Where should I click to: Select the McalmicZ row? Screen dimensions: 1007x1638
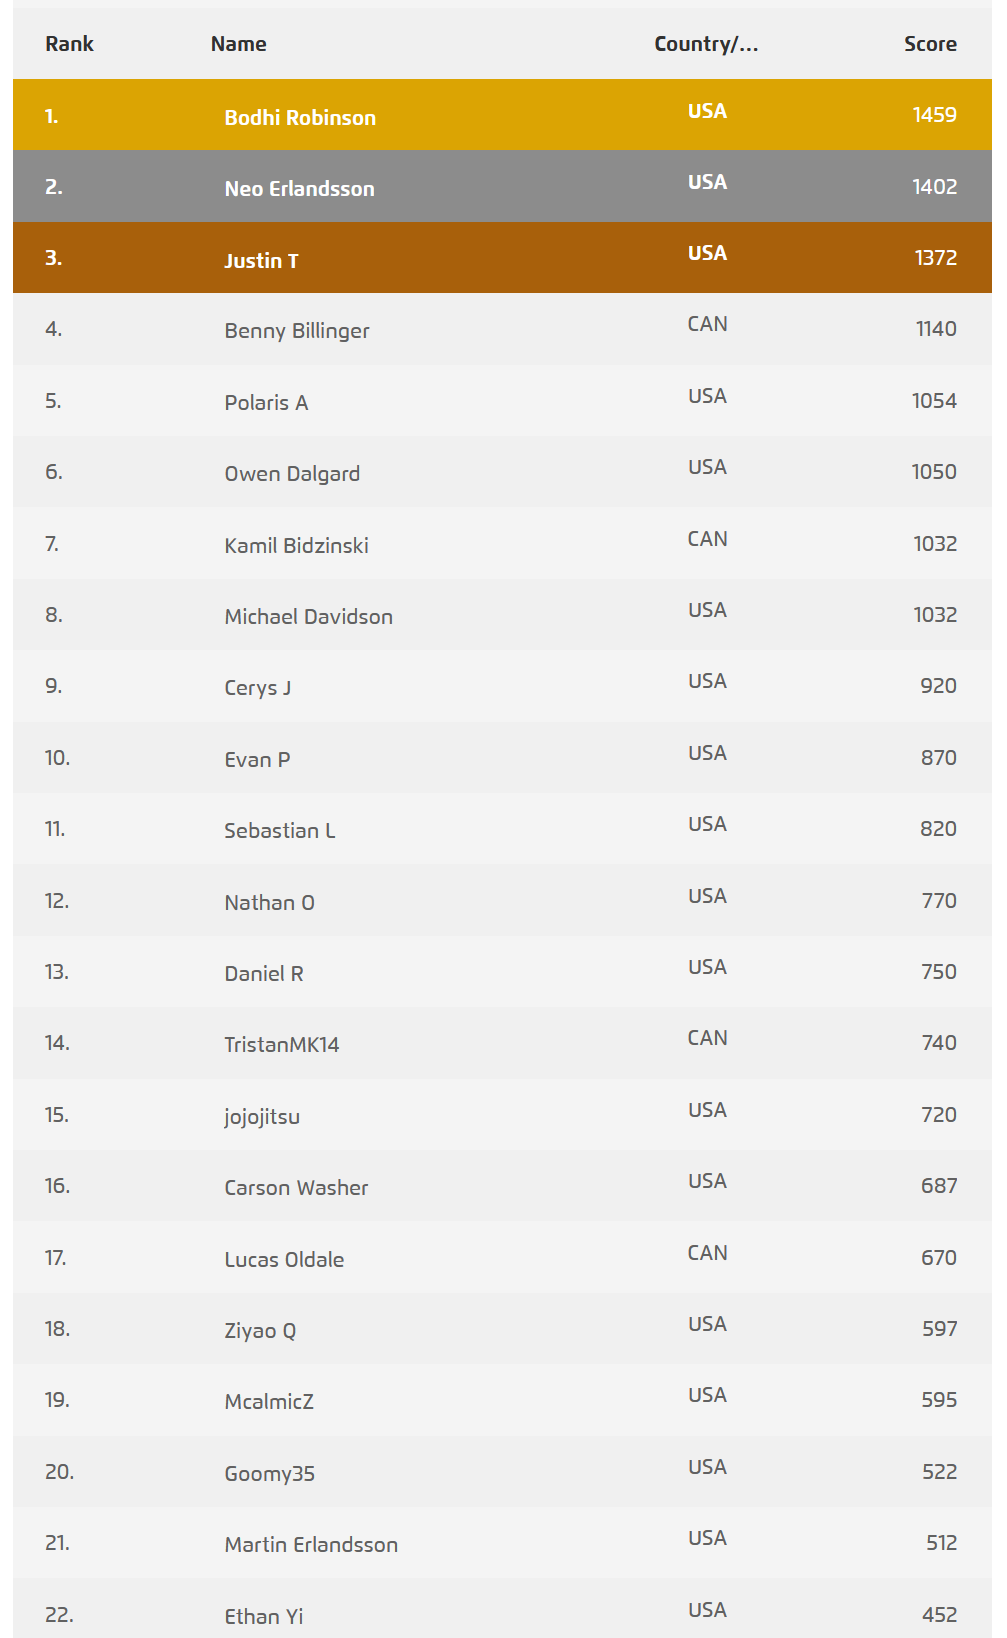point(502,1400)
